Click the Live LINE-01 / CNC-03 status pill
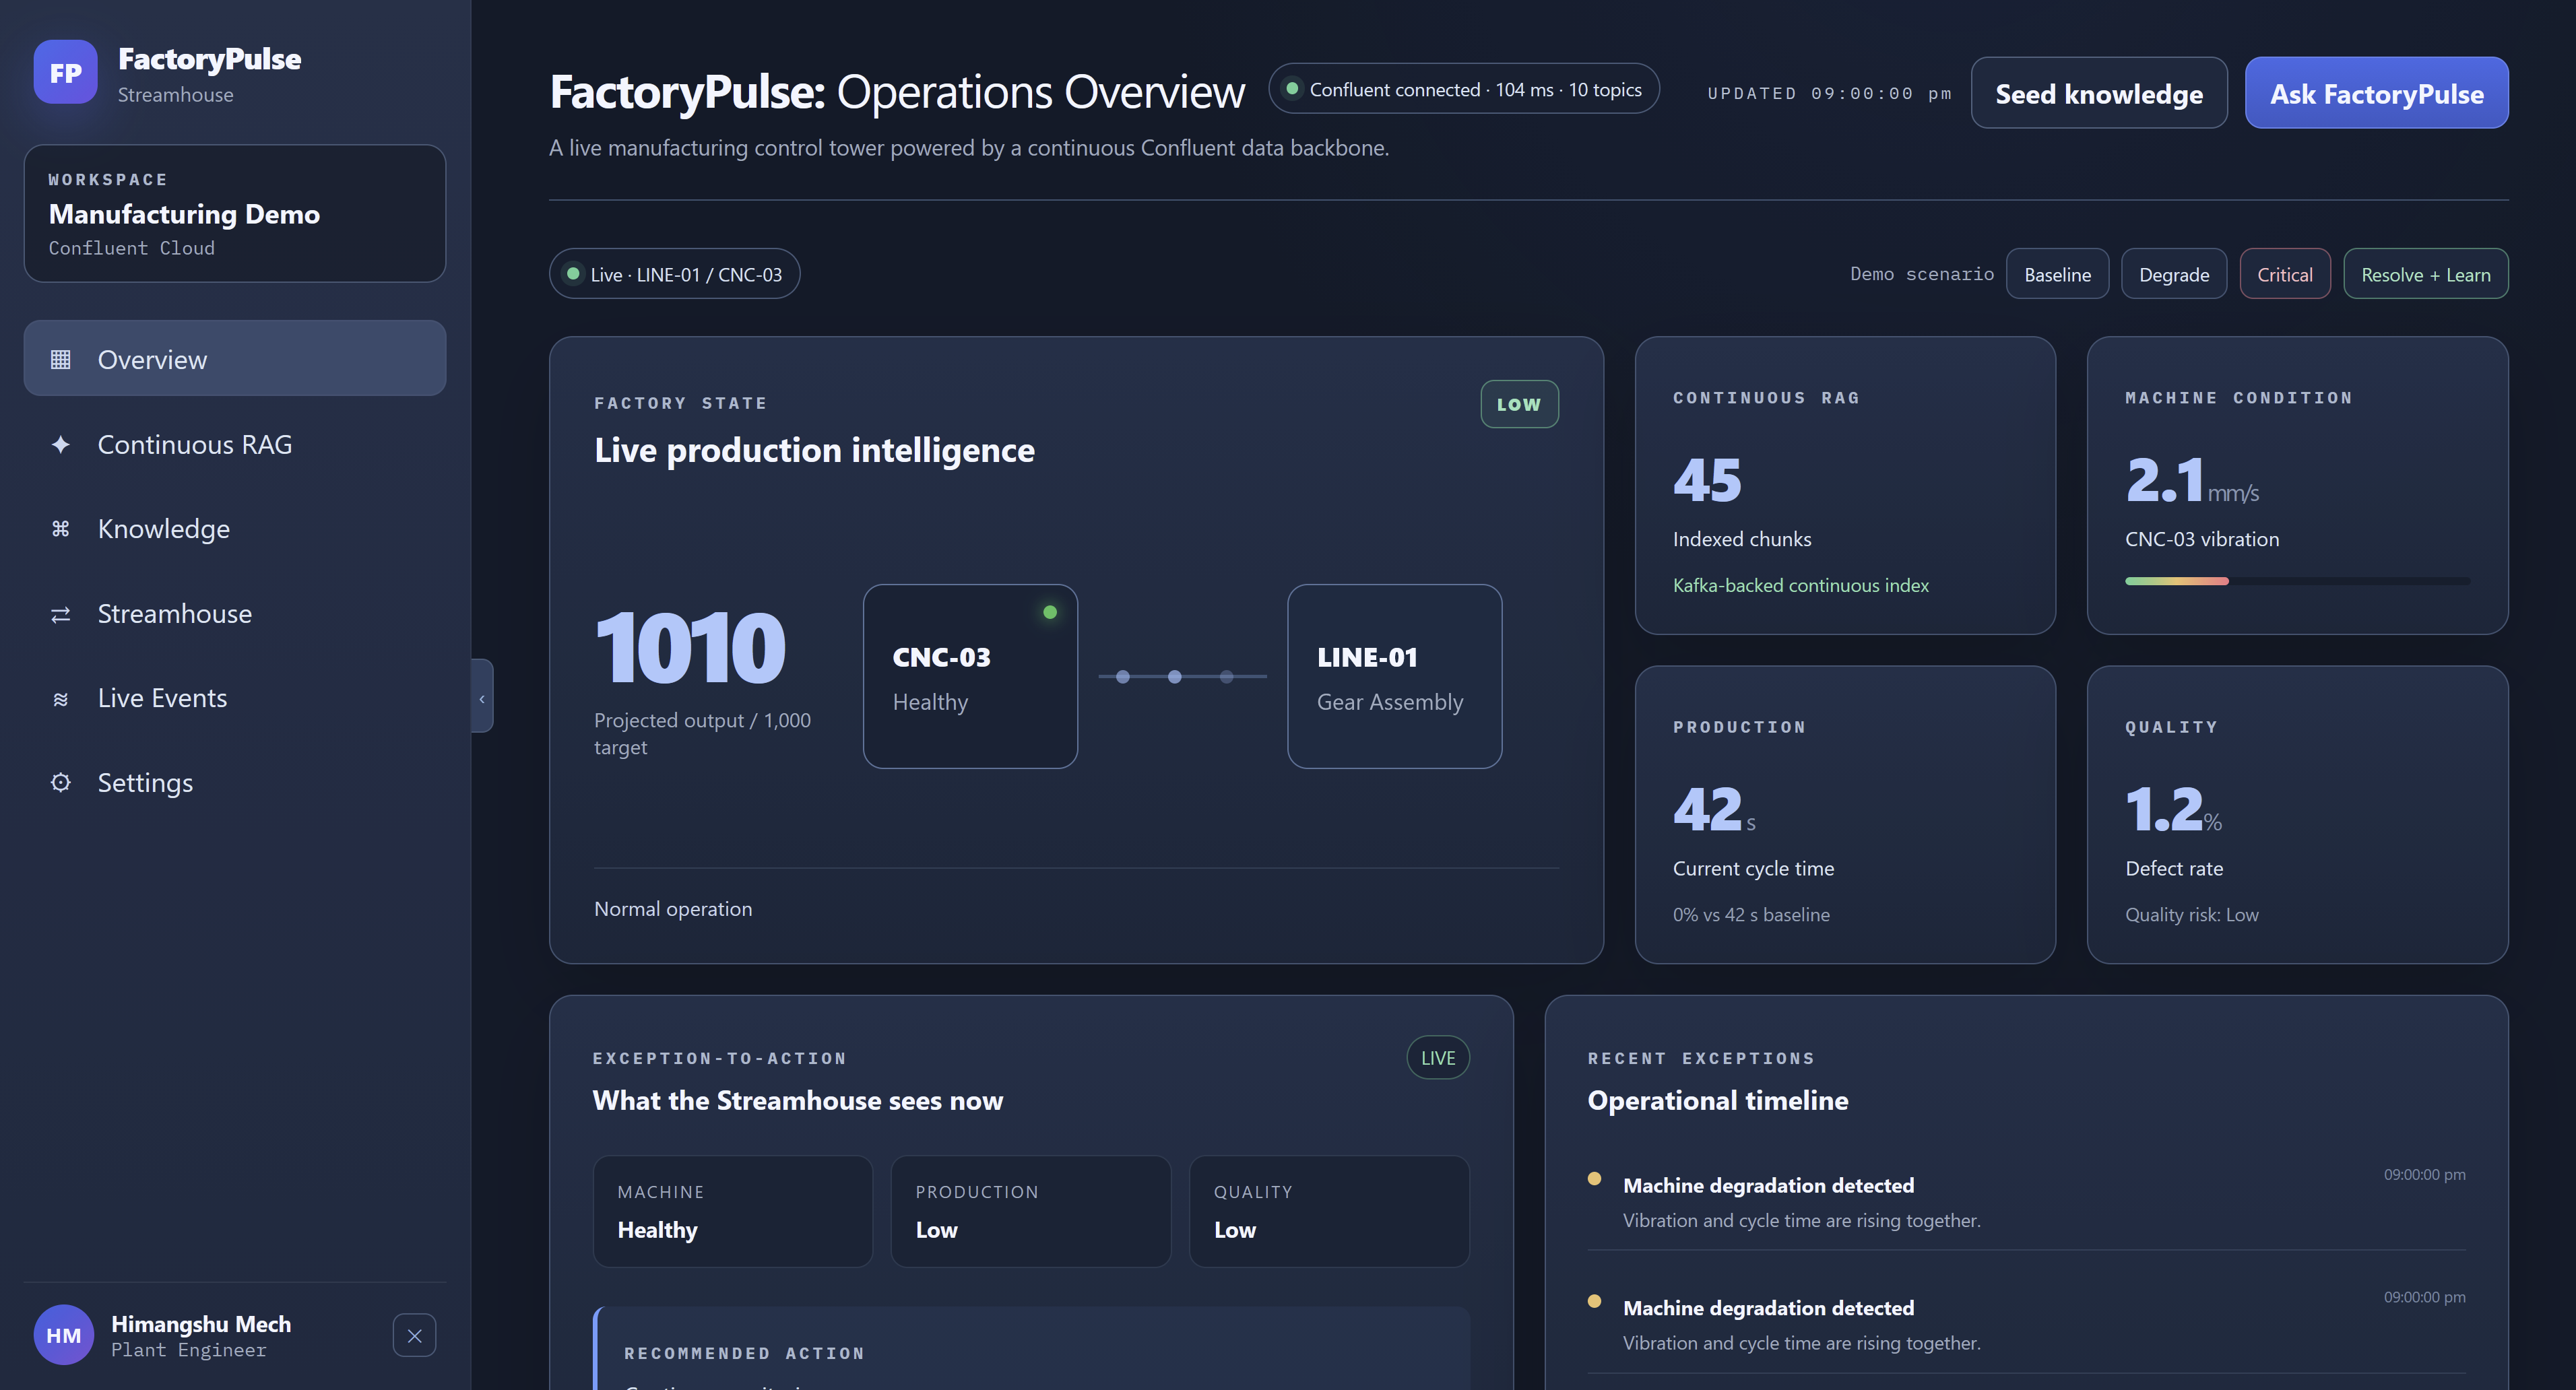This screenshot has height=1390, width=2576. point(674,274)
